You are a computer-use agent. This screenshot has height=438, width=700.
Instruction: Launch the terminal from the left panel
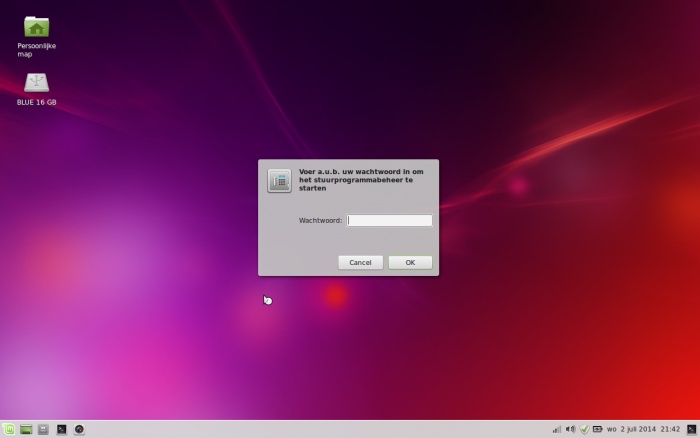[x=62, y=430]
